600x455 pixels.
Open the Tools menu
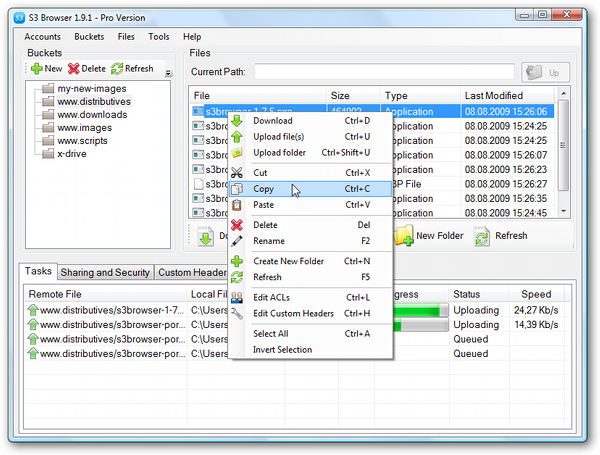coord(159,37)
